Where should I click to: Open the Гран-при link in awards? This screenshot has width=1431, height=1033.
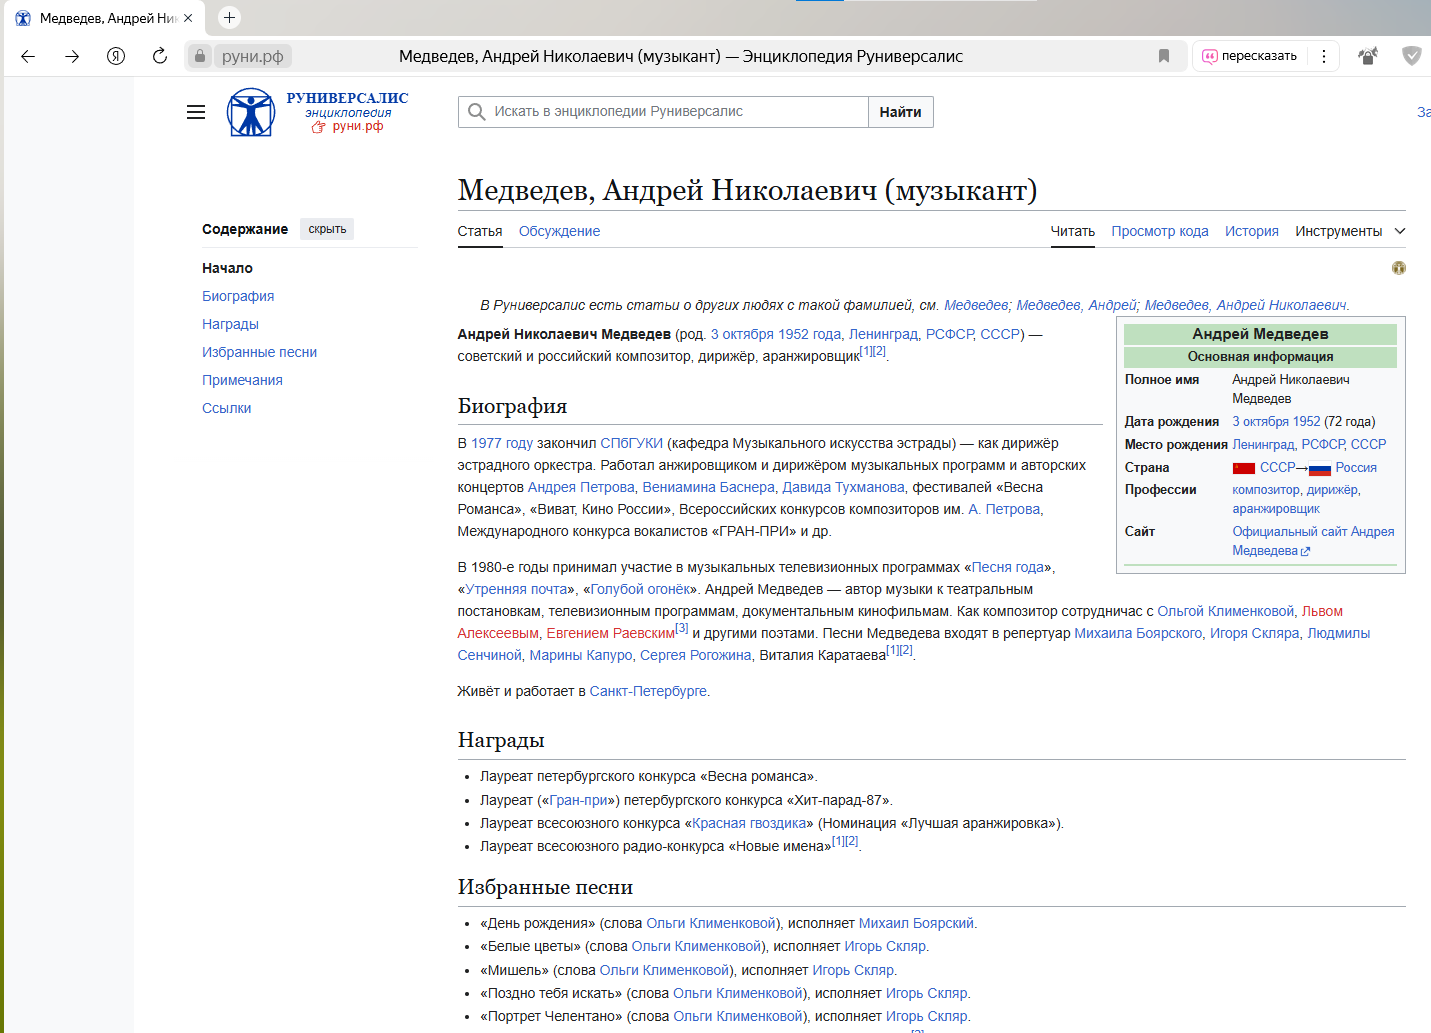pyautogui.click(x=579, y=800)
